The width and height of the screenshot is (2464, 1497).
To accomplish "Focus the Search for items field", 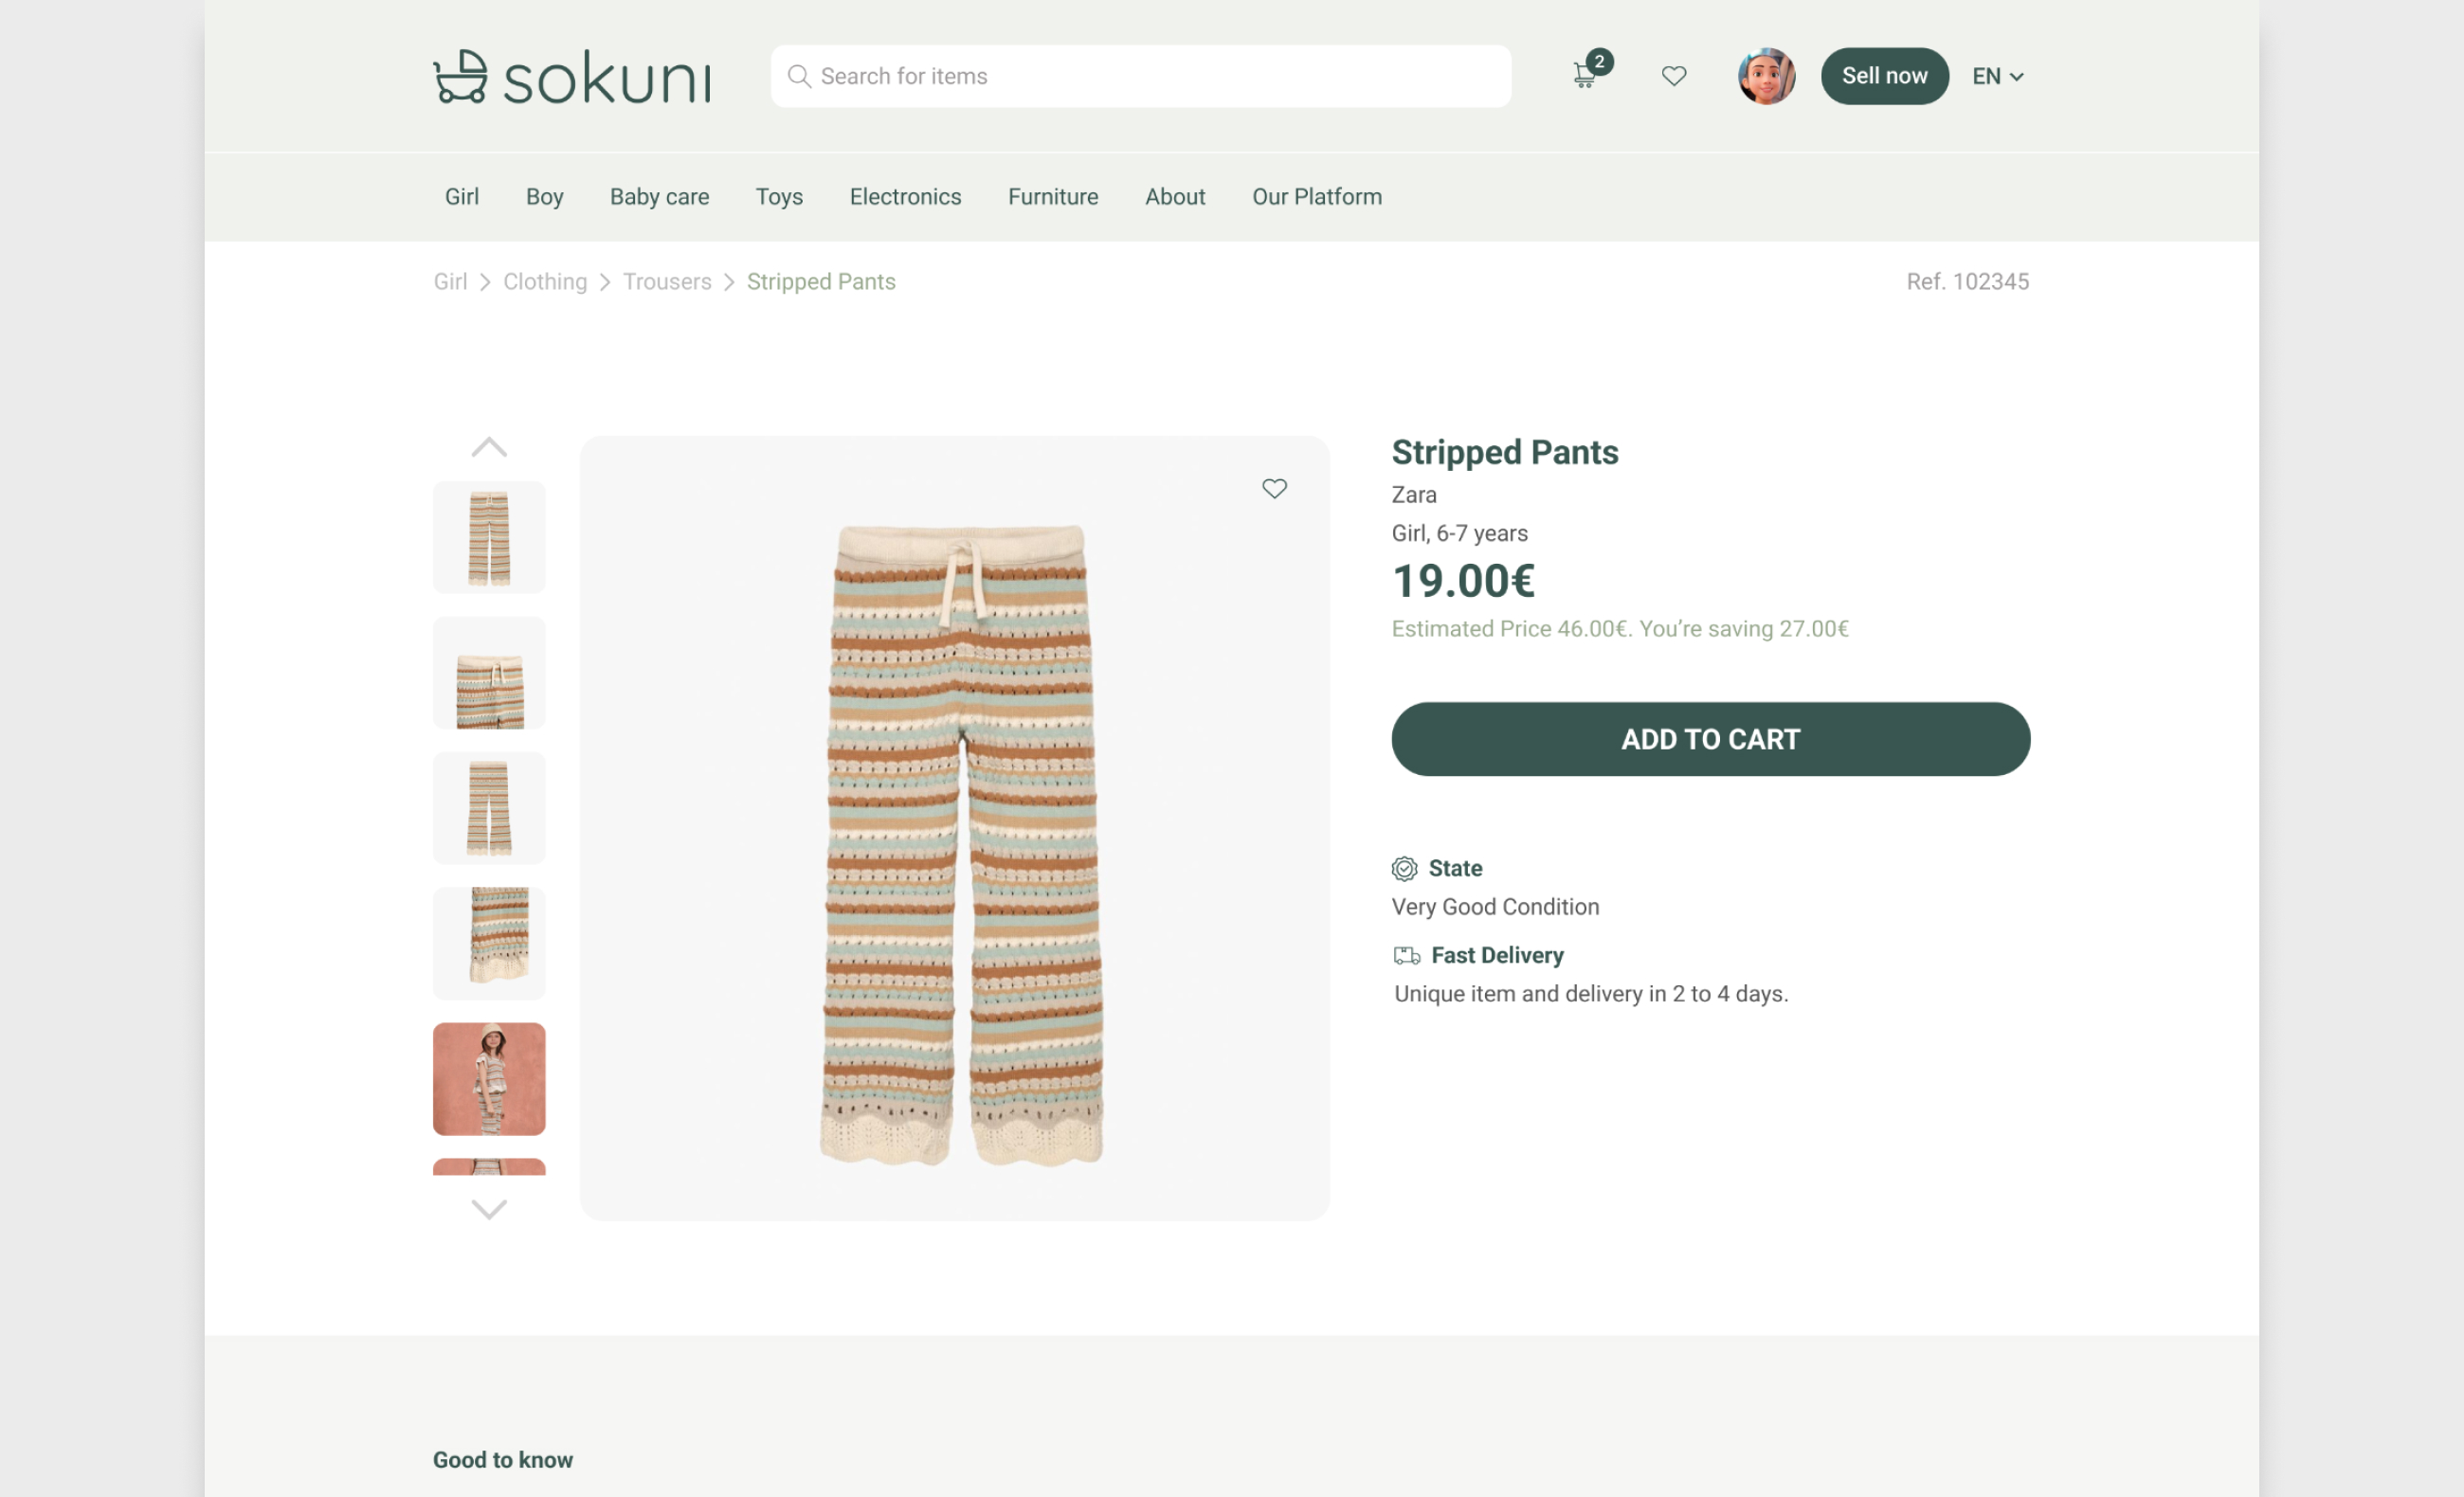I will coord(1140,76).
